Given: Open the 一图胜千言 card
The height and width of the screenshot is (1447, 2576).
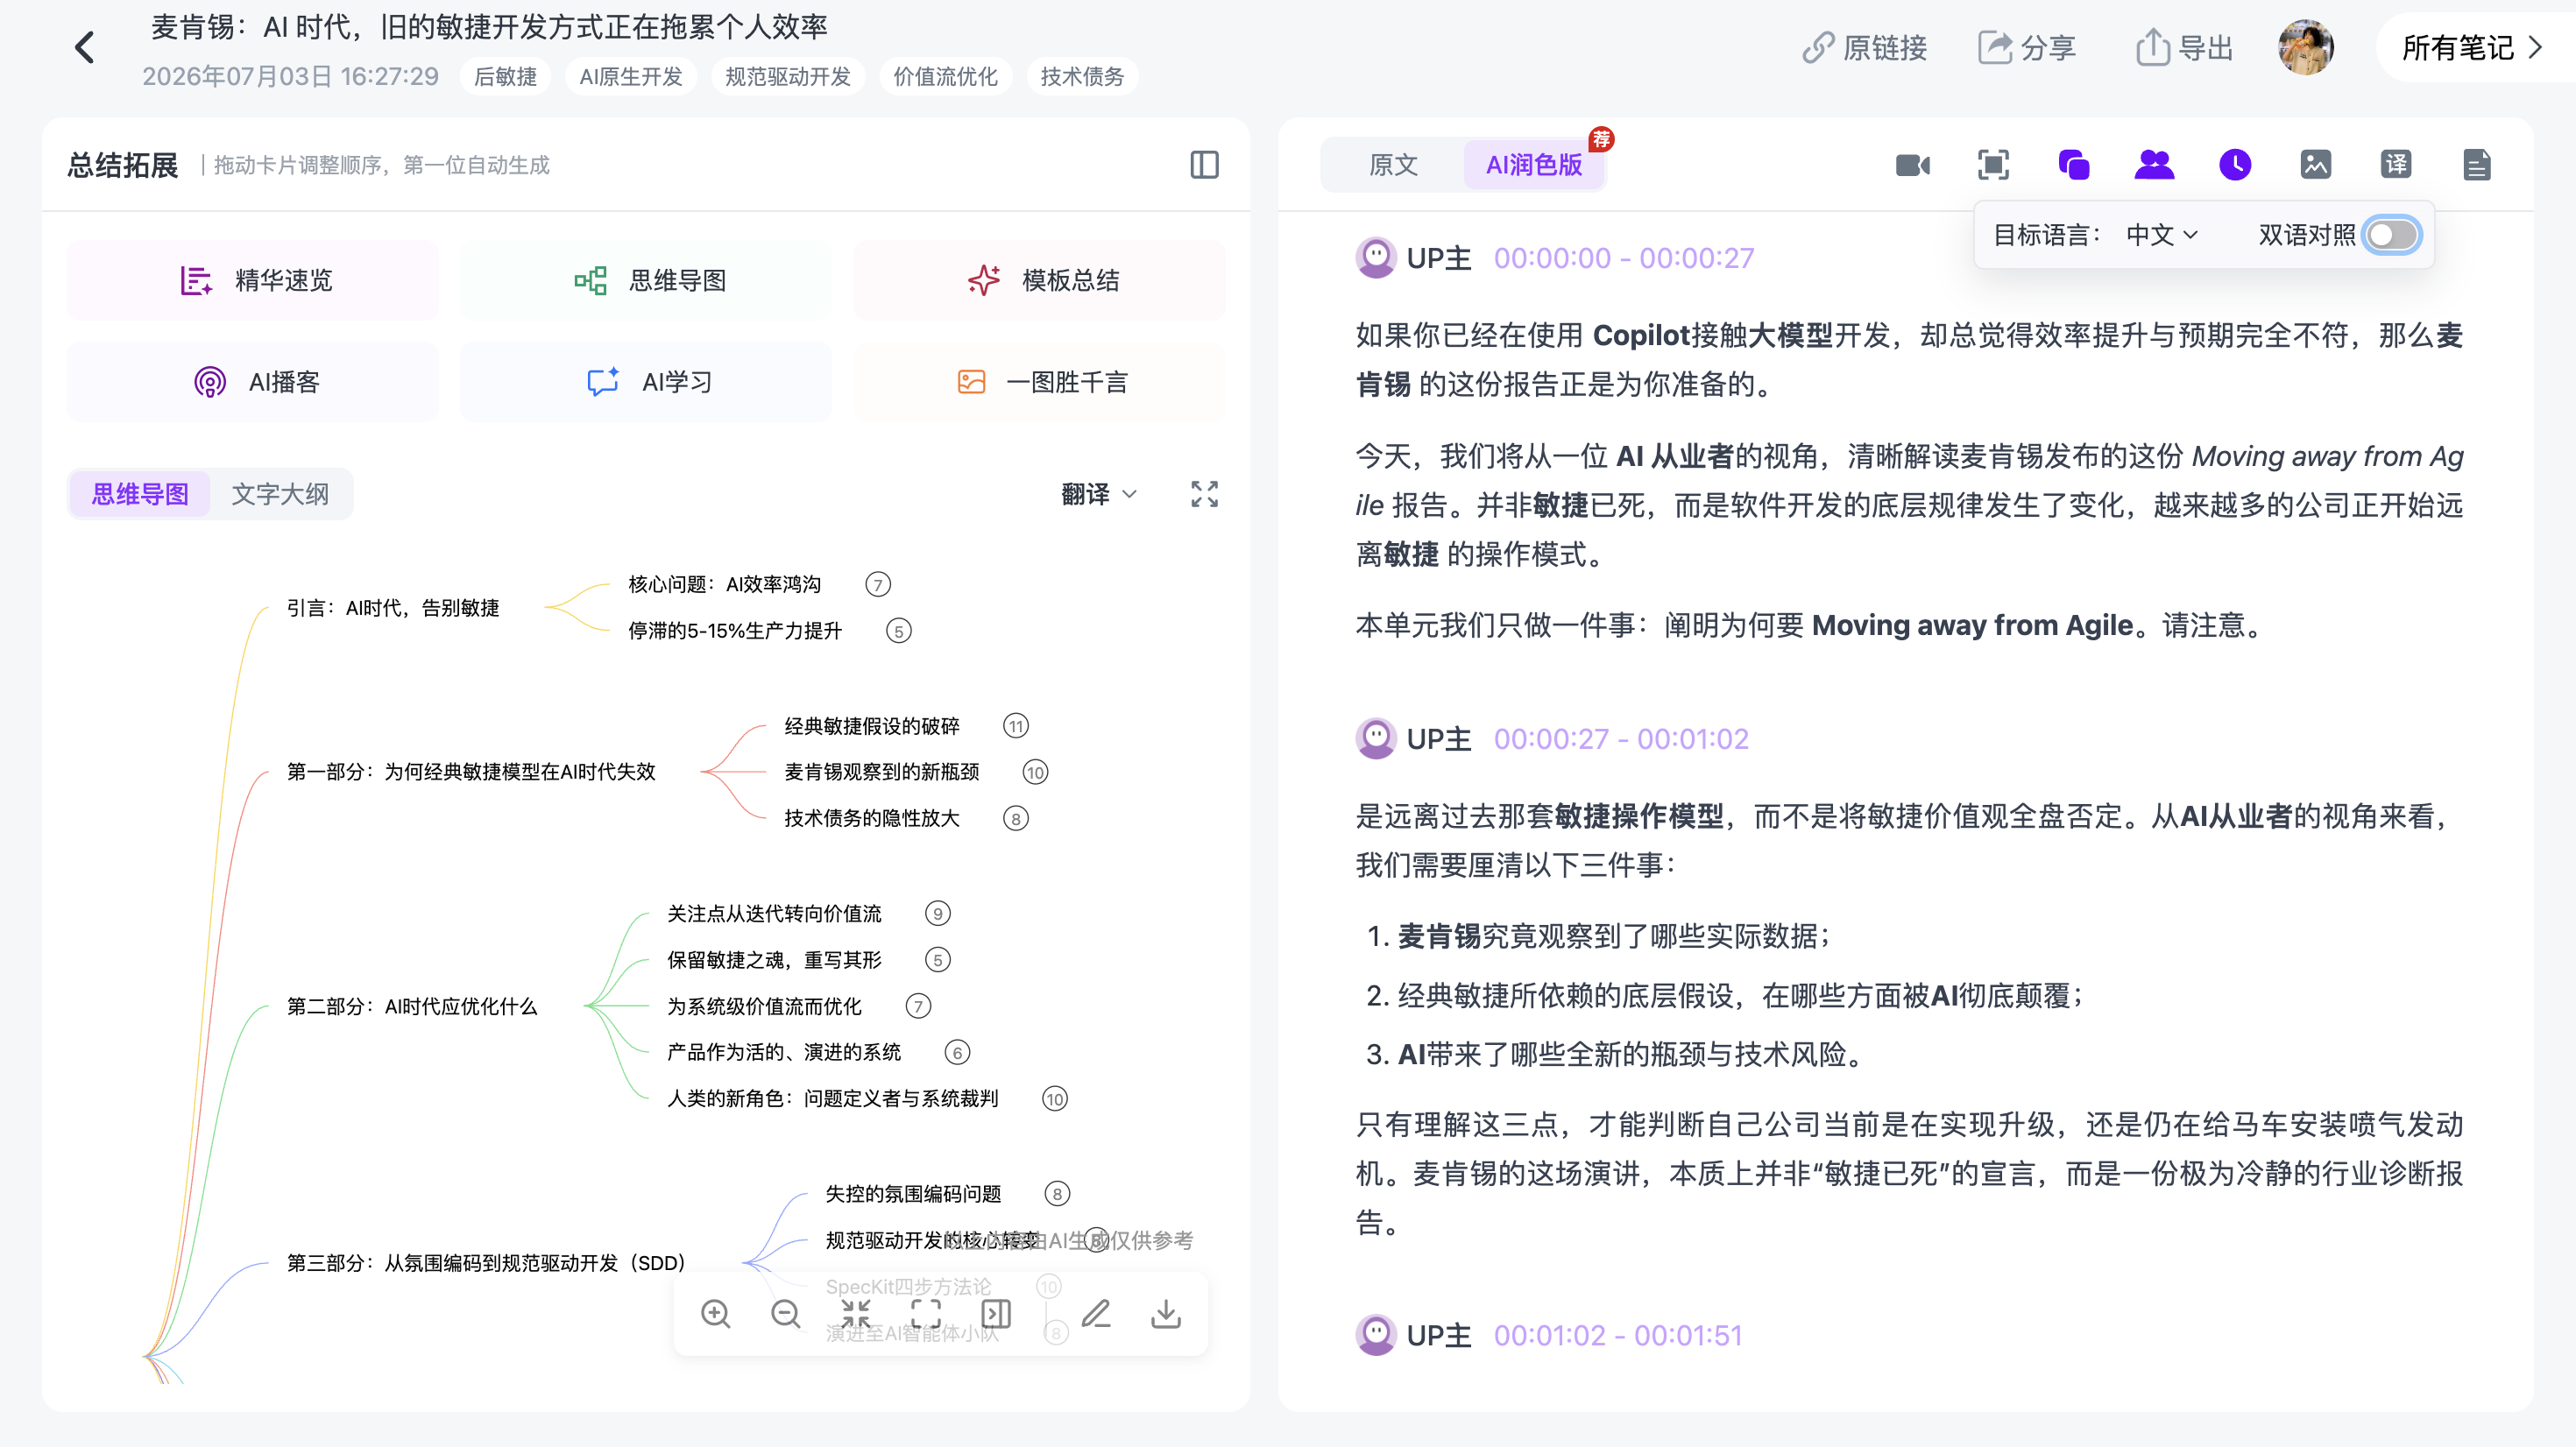Looking at the screenshot, I should (1040, 382).
